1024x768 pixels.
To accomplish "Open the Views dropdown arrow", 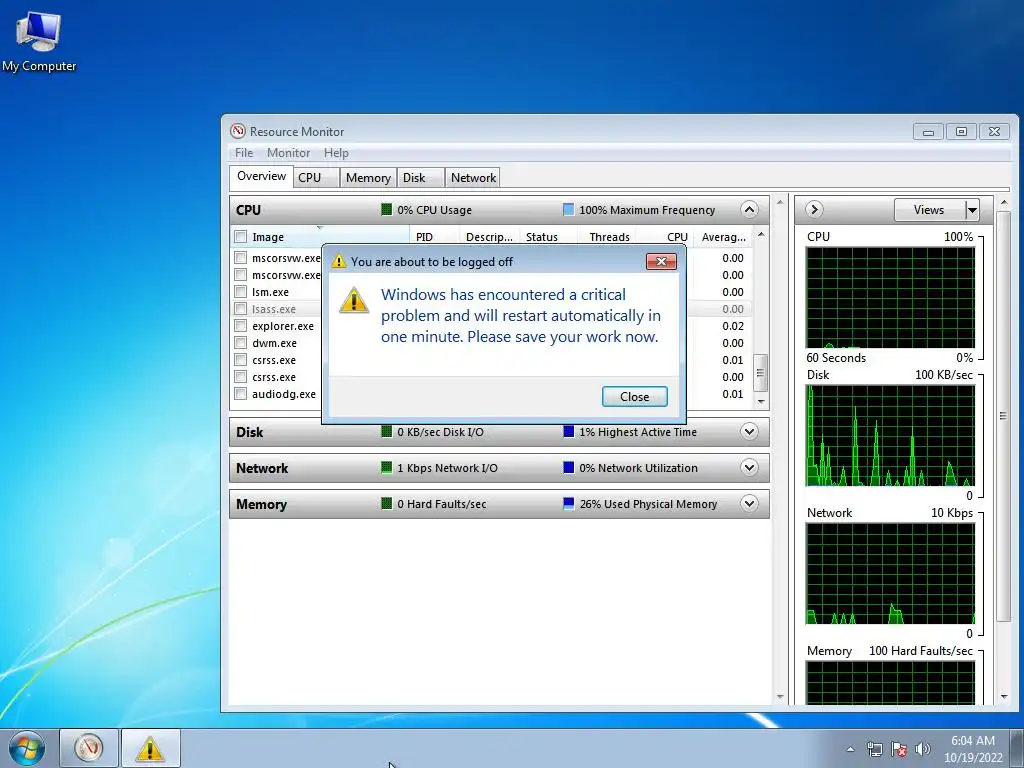I will [972, 210].
